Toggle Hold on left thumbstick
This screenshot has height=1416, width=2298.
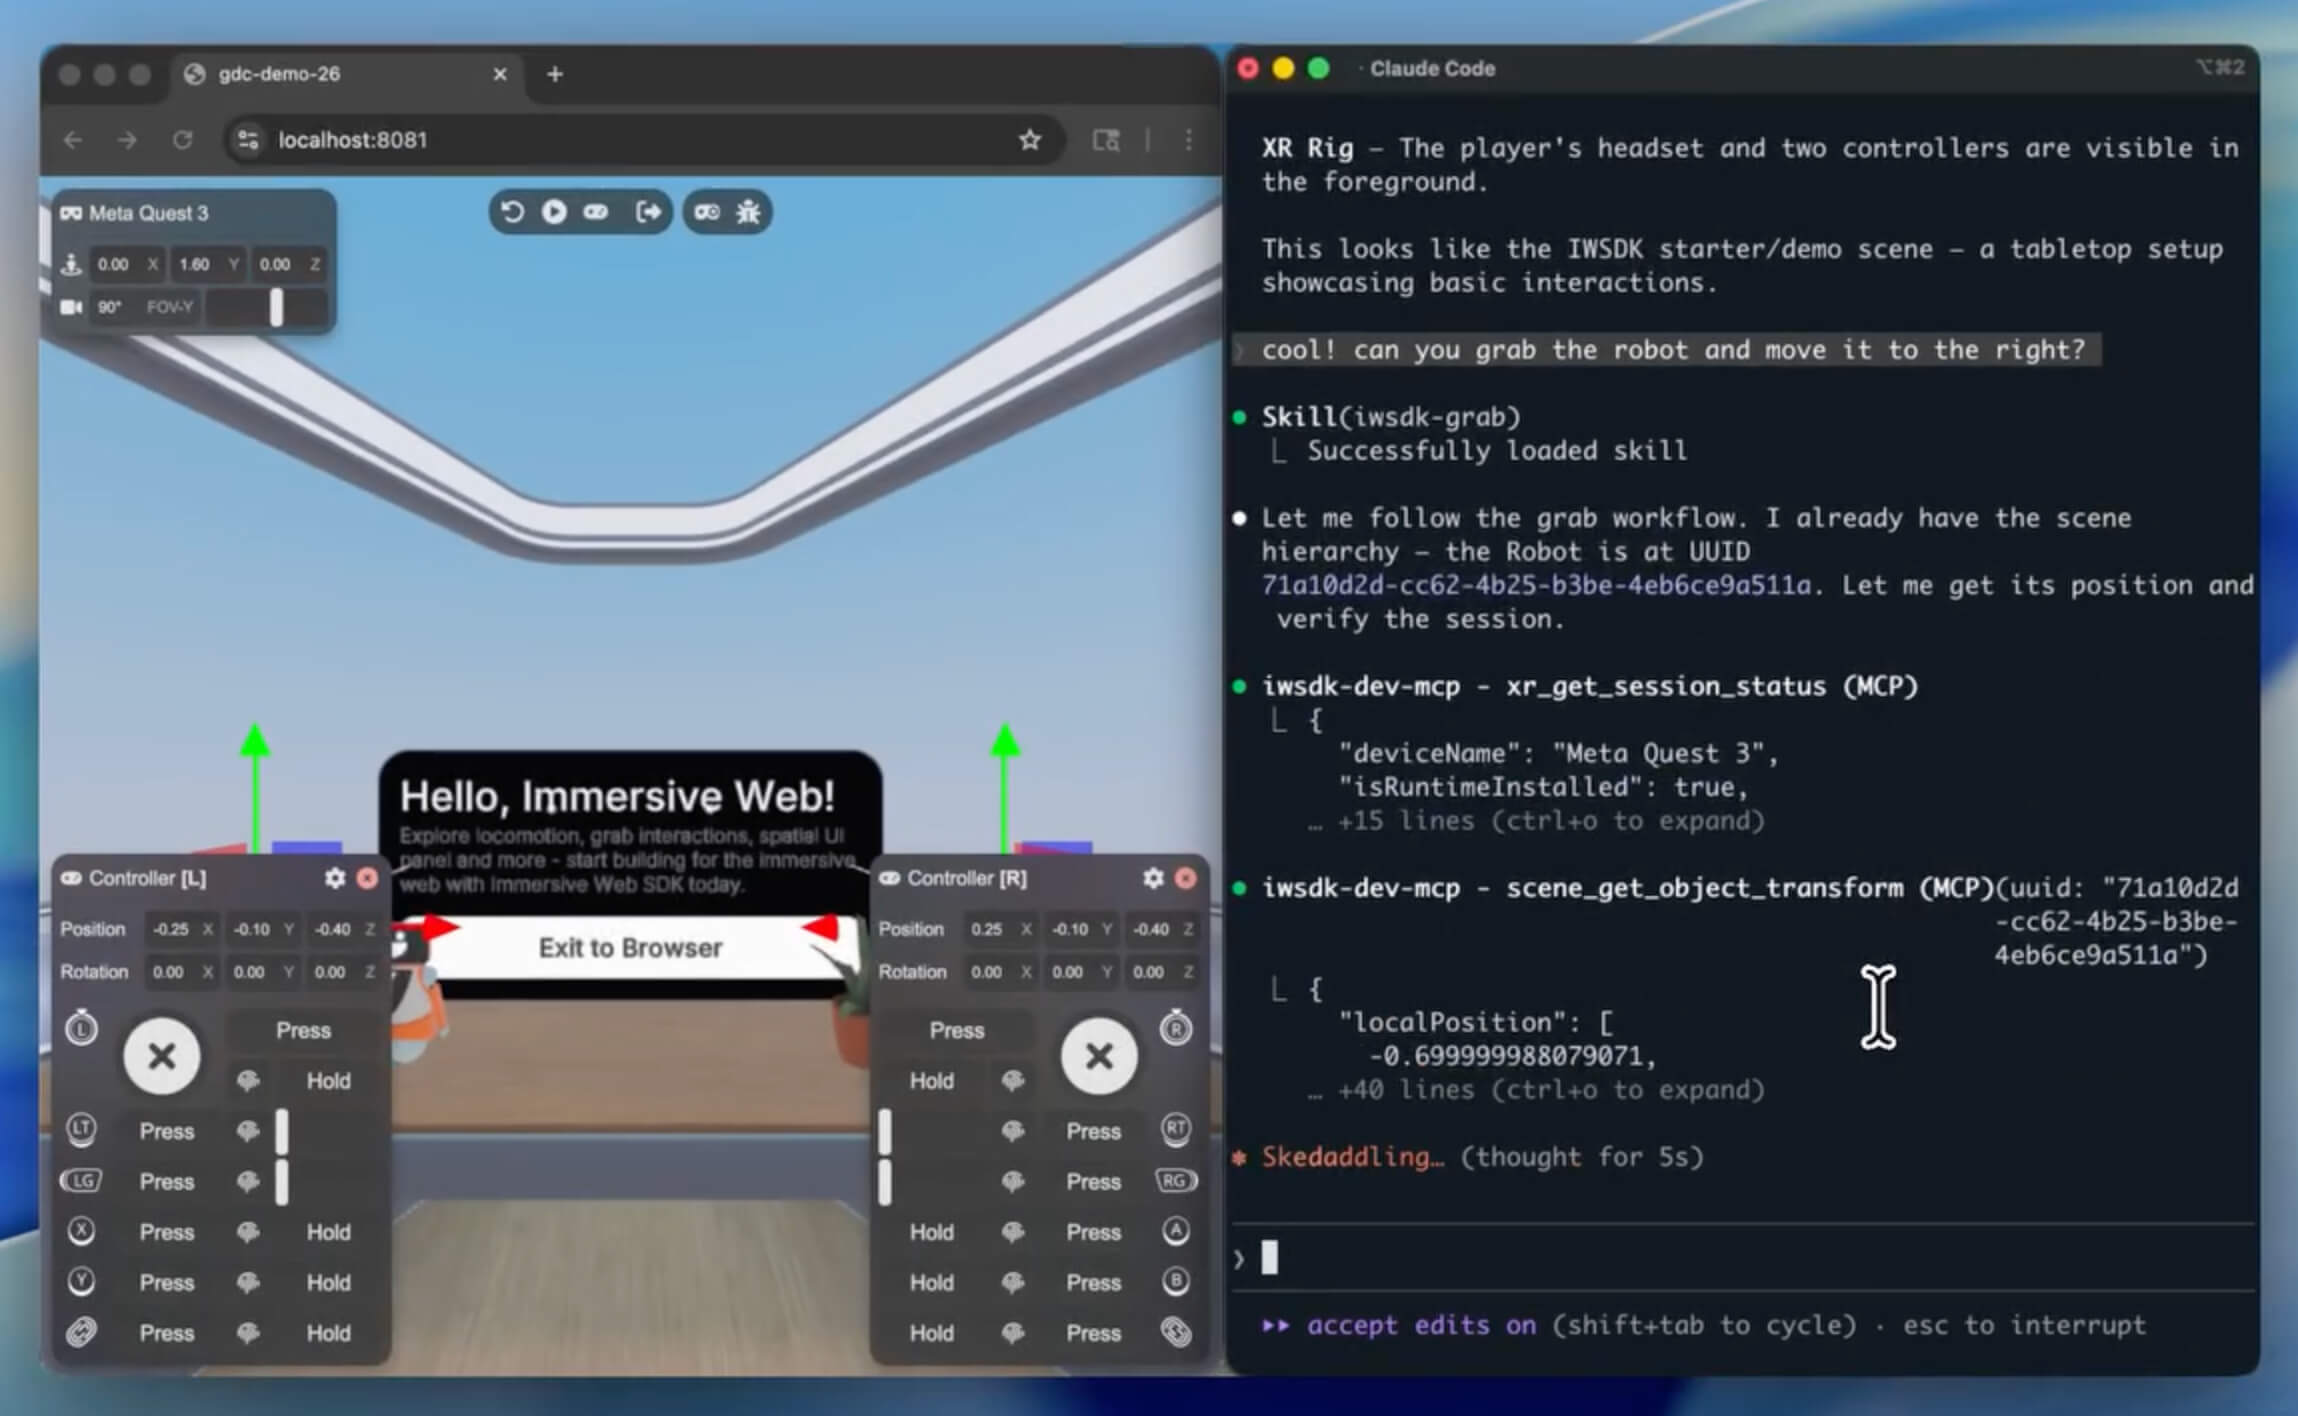pyautogui.click(x=328, y=1081)
